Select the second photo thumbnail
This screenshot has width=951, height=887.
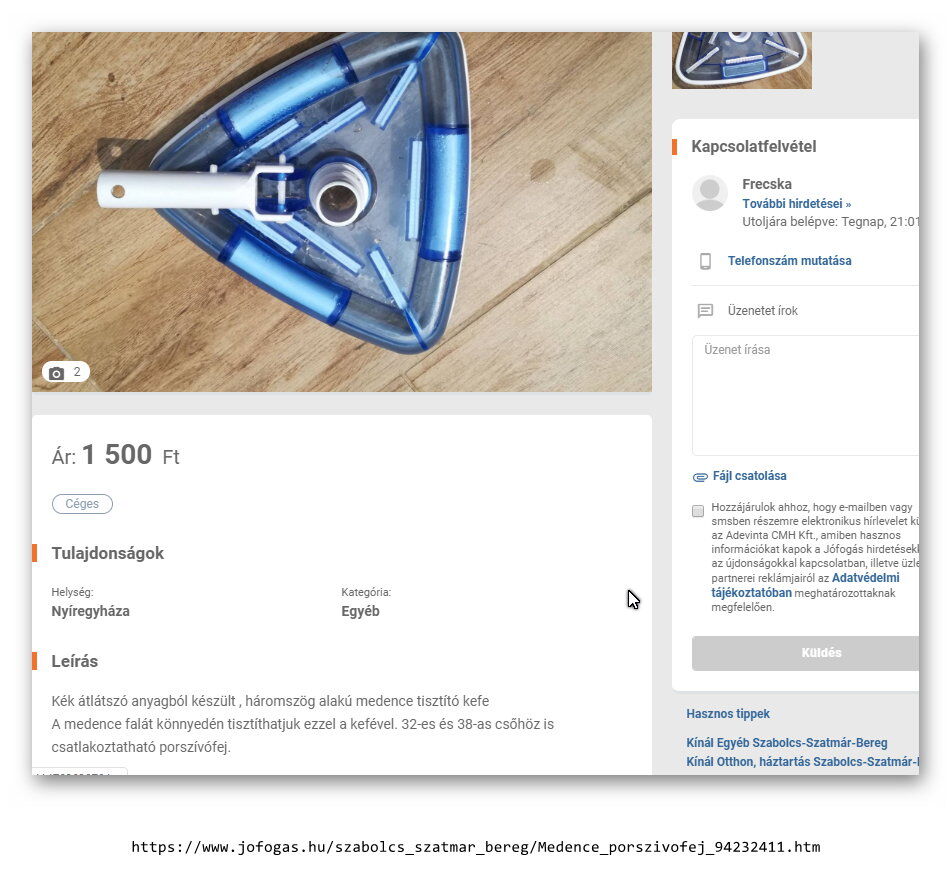click(x=742, y=60)
